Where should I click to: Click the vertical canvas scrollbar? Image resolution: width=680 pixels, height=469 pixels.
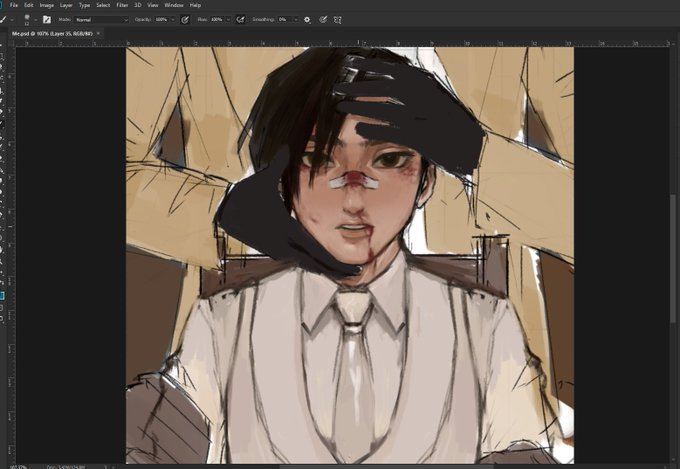pyautogui.click(x=673, y=258)
